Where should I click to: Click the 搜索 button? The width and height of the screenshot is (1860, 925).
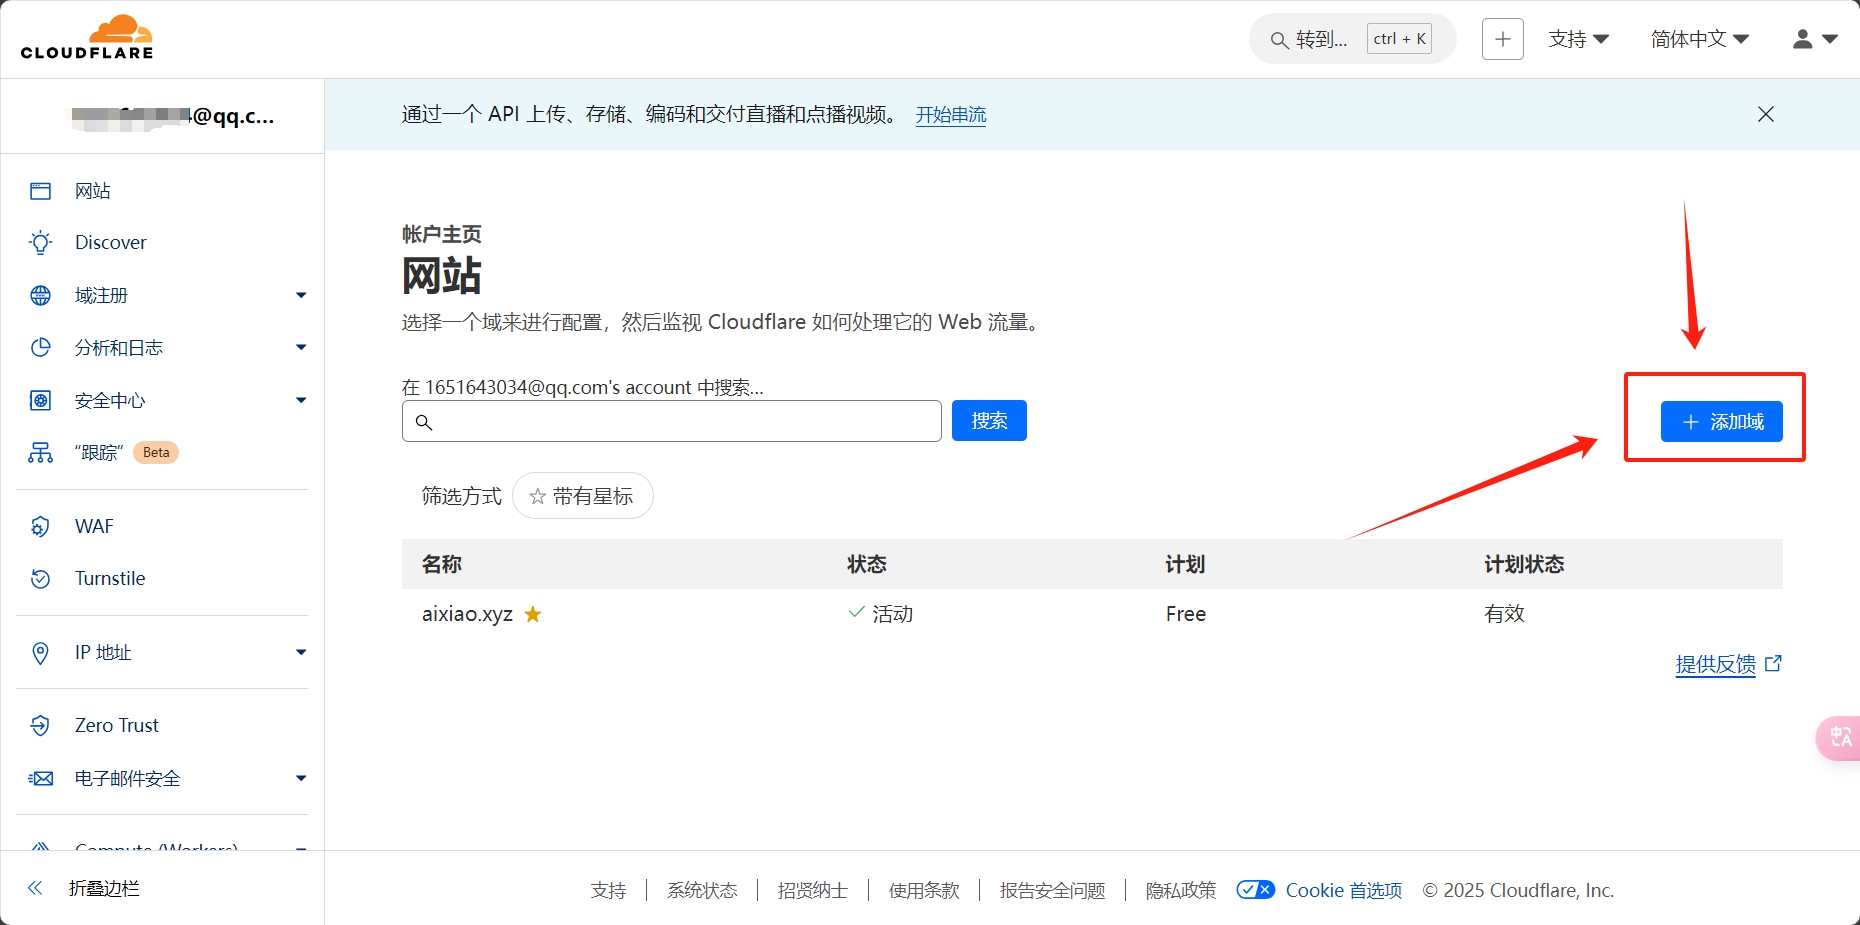(989, 421)
